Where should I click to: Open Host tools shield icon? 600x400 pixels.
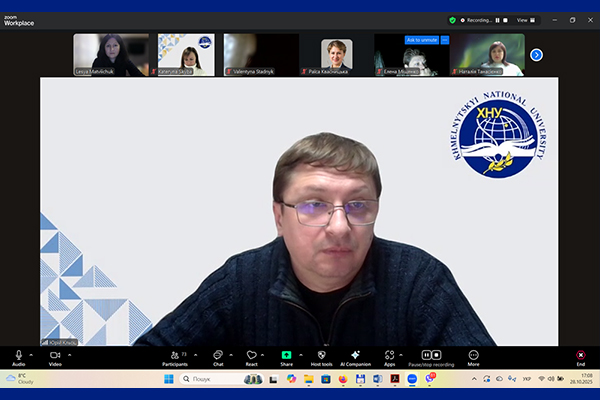click(321, 355)
